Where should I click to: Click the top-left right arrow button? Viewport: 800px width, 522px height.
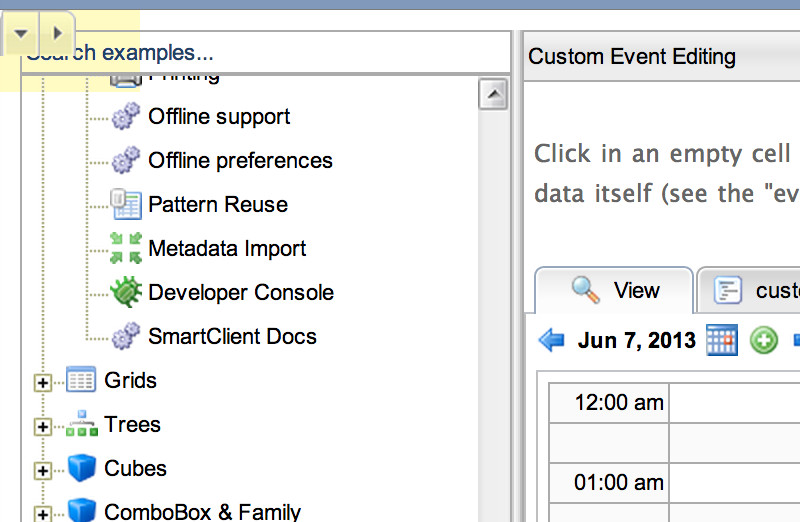coord(57,33)
